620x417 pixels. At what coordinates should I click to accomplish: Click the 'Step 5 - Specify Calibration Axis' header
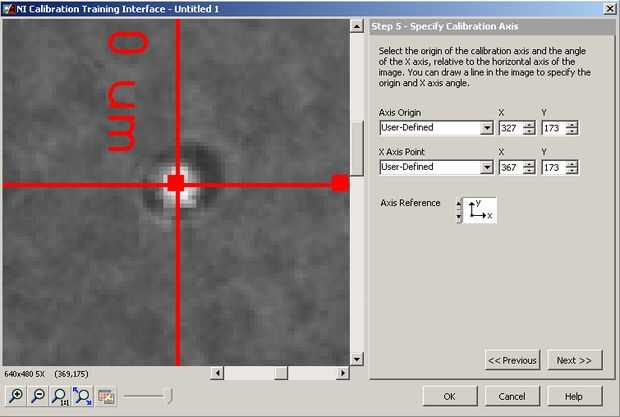pos(444,26)
